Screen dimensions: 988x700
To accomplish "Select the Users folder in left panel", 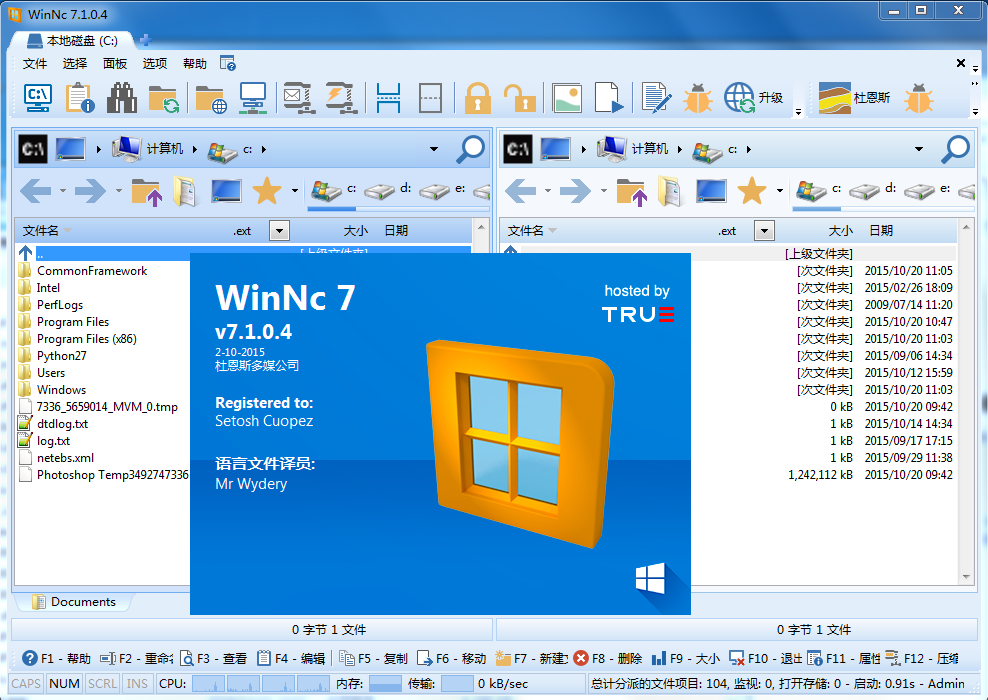I will tap(51, 373).
